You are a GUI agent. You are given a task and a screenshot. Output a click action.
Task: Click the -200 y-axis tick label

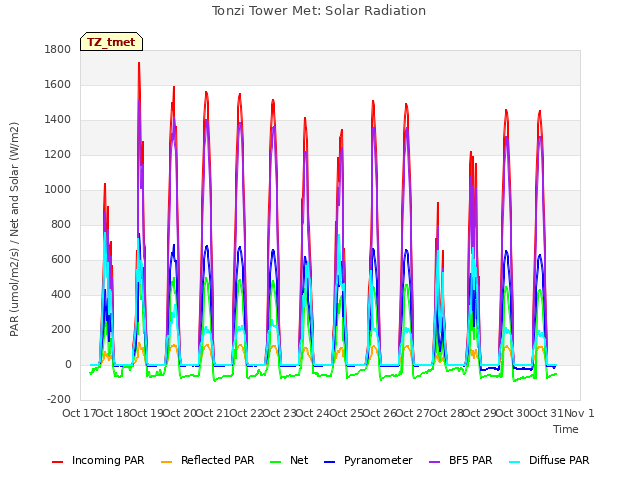(59, 399)
